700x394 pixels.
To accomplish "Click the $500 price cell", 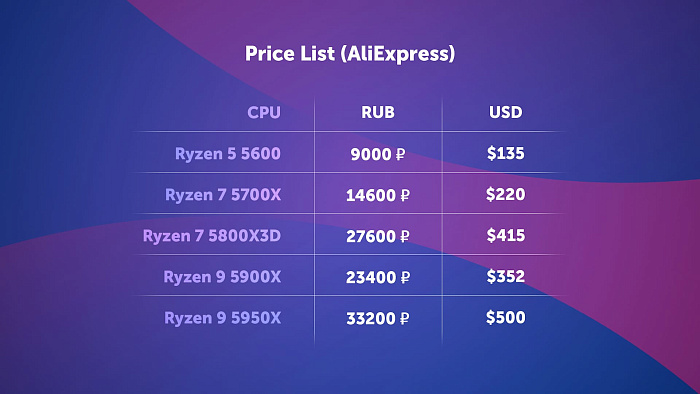I will point(506,317).
